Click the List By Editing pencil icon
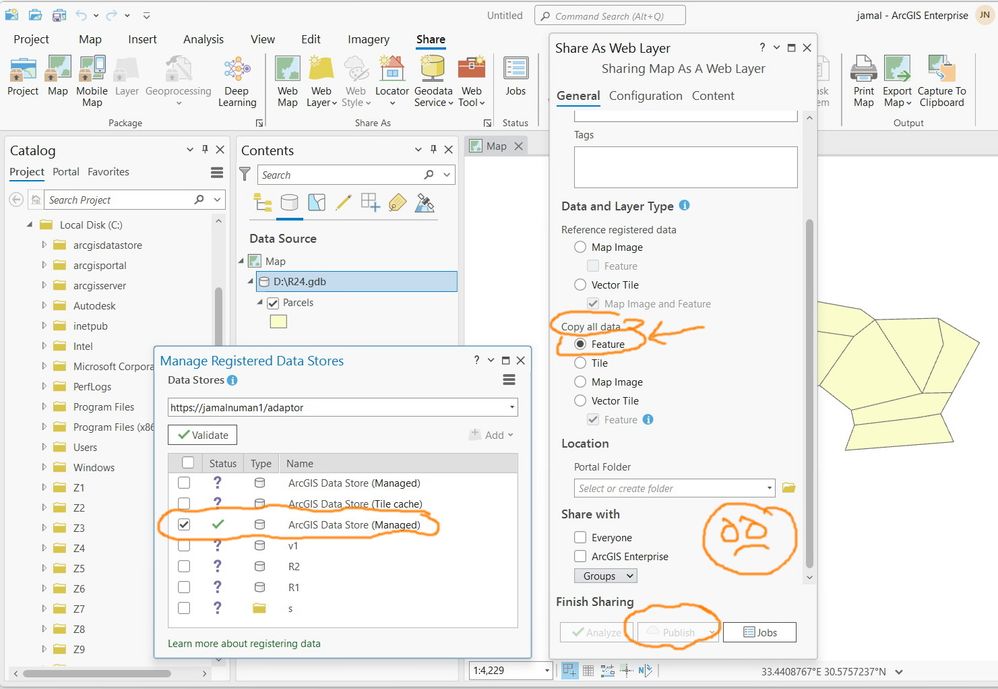The width and height of the screenshot is (998, 689). (x=344, y=203)
